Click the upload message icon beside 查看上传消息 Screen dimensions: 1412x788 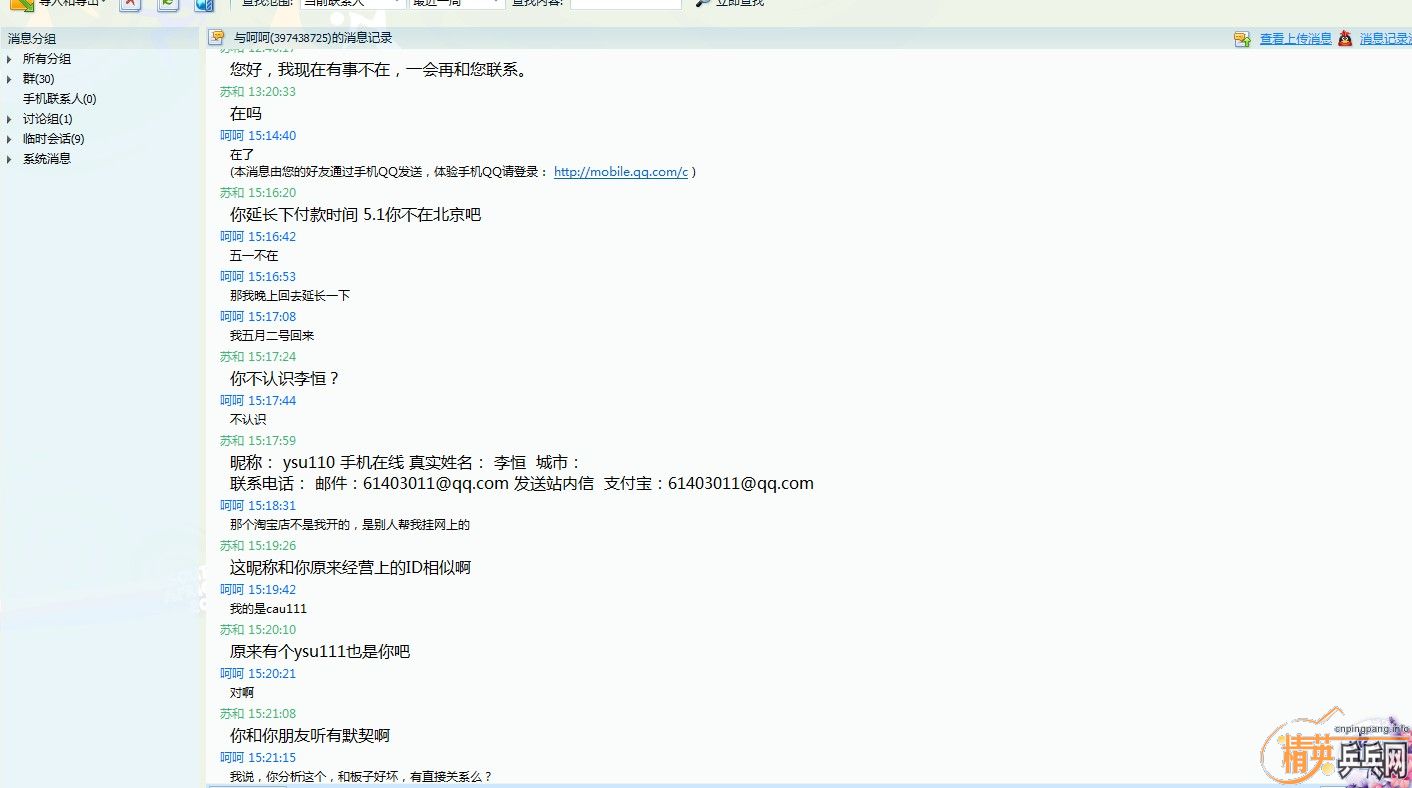1242,39
